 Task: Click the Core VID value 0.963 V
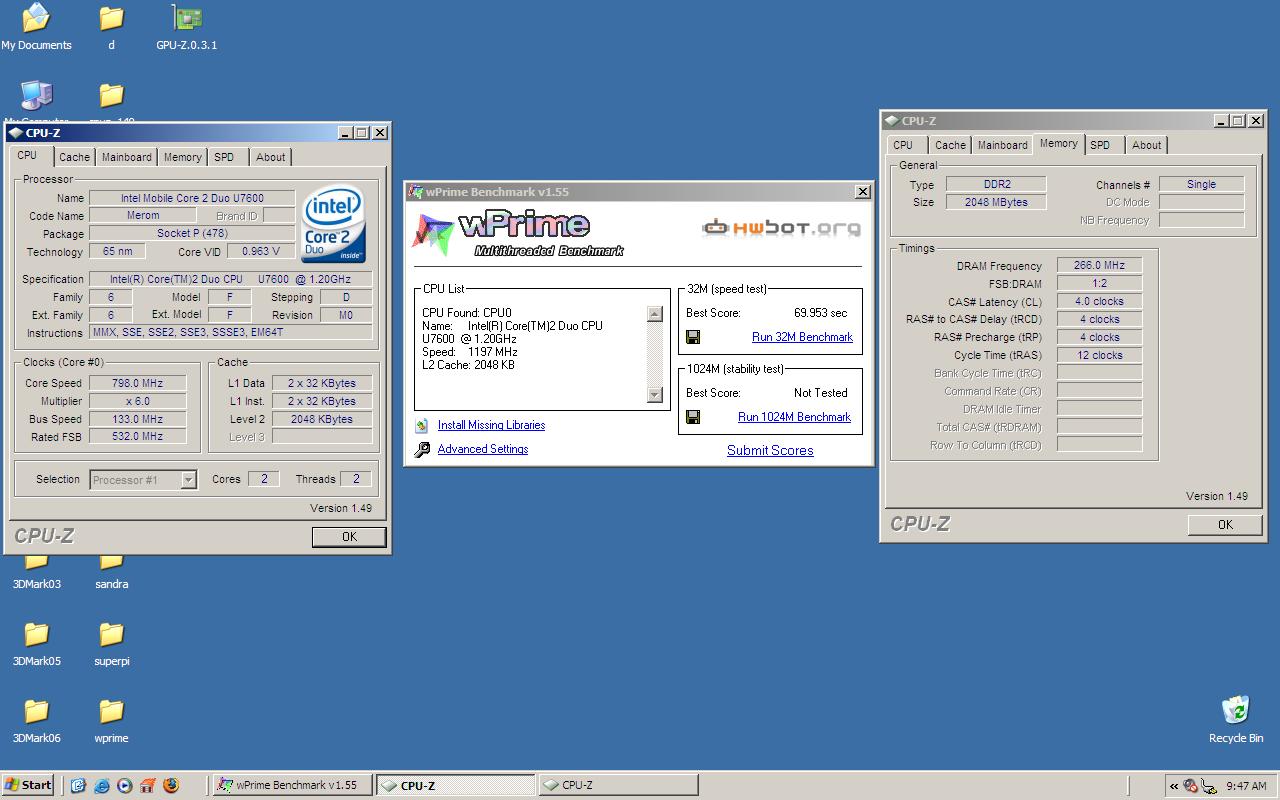pyautogui.click(x=261, y=252)
